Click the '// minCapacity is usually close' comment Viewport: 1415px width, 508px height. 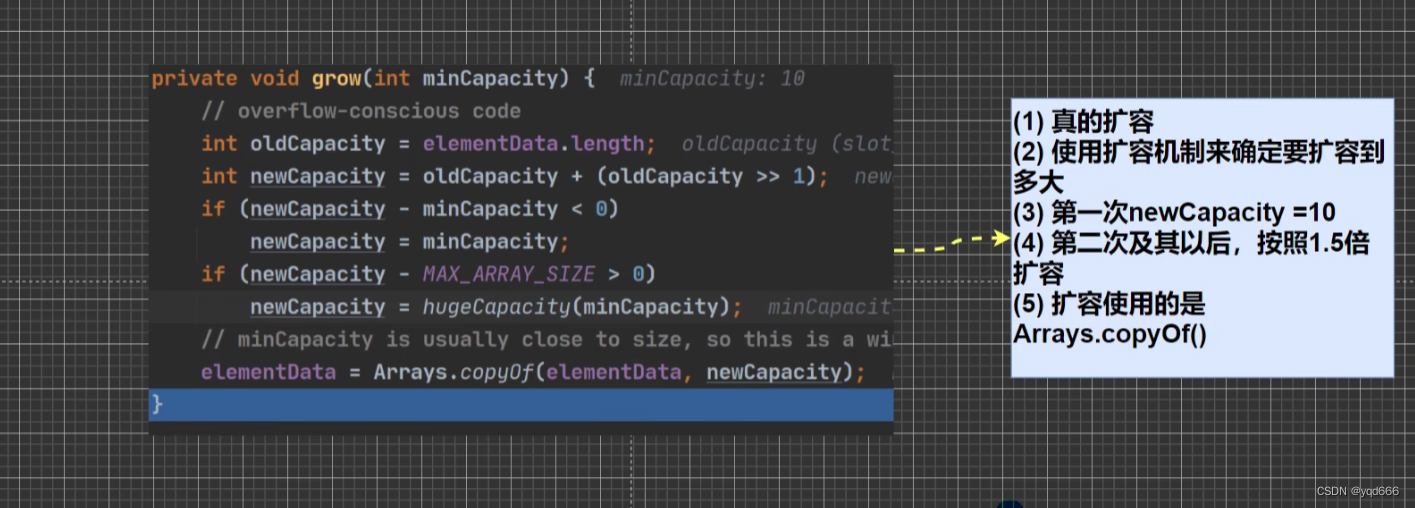pyautogui.click(x=546, y=339)
